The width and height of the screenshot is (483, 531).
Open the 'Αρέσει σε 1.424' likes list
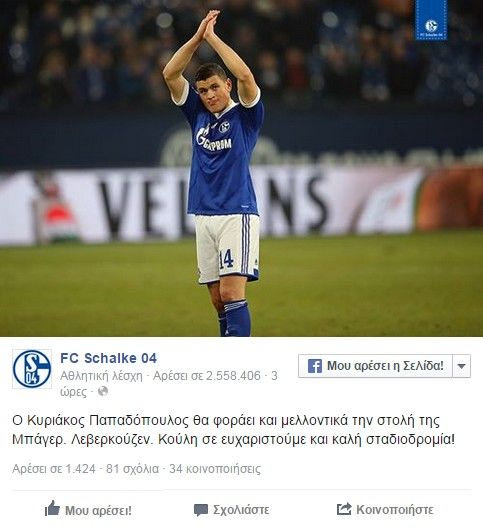pyautogui.click(x=54, y=469)
